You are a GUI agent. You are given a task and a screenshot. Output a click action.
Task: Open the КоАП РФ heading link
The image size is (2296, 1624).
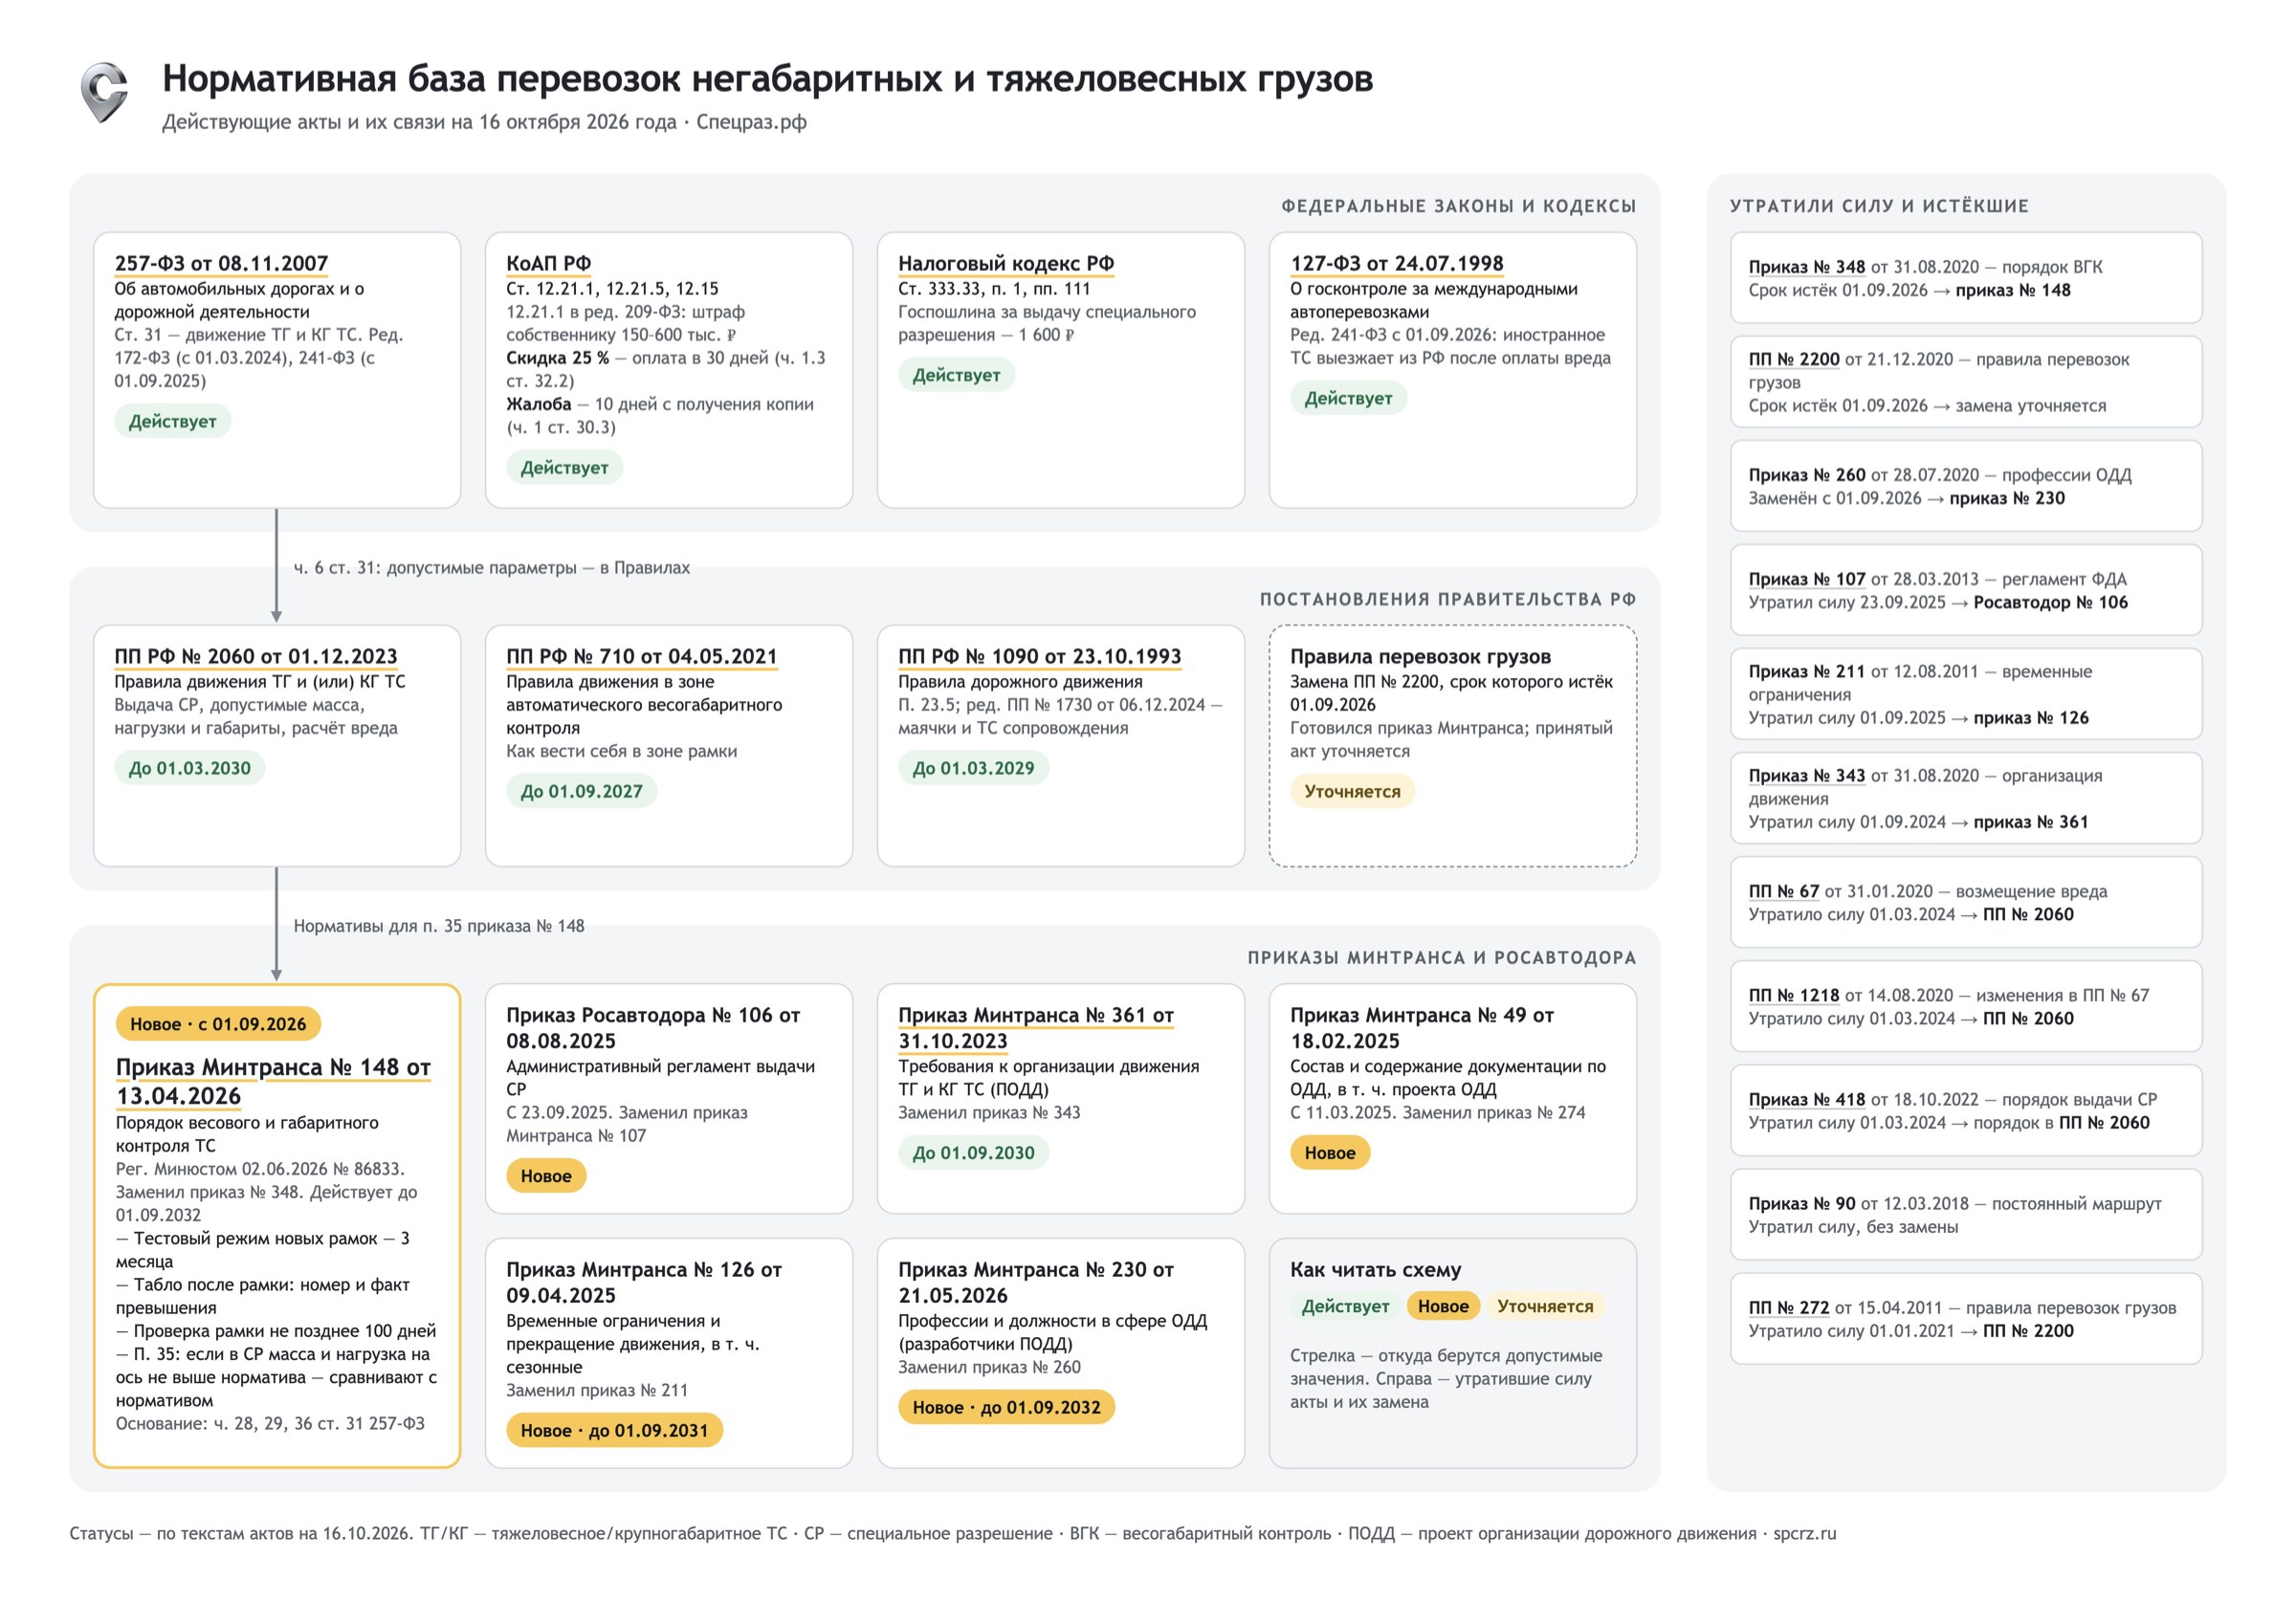pyautogui.click(x=548, y=263)
